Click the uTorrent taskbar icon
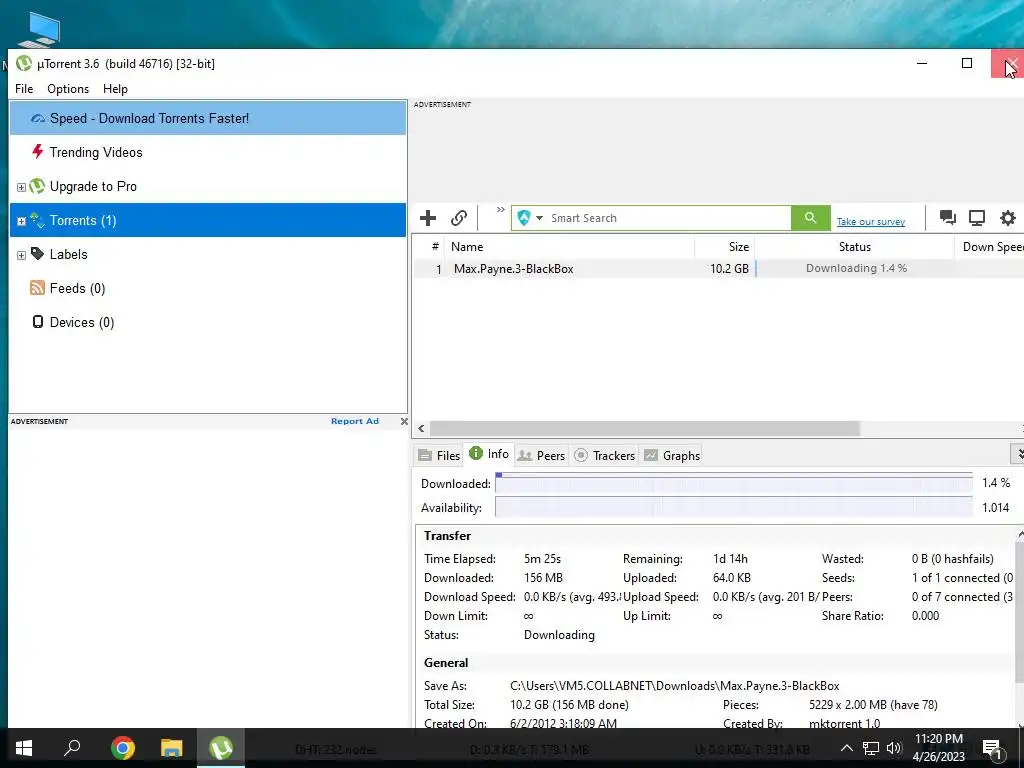This screenshot has height=768, width=1024. pos(221,748)
